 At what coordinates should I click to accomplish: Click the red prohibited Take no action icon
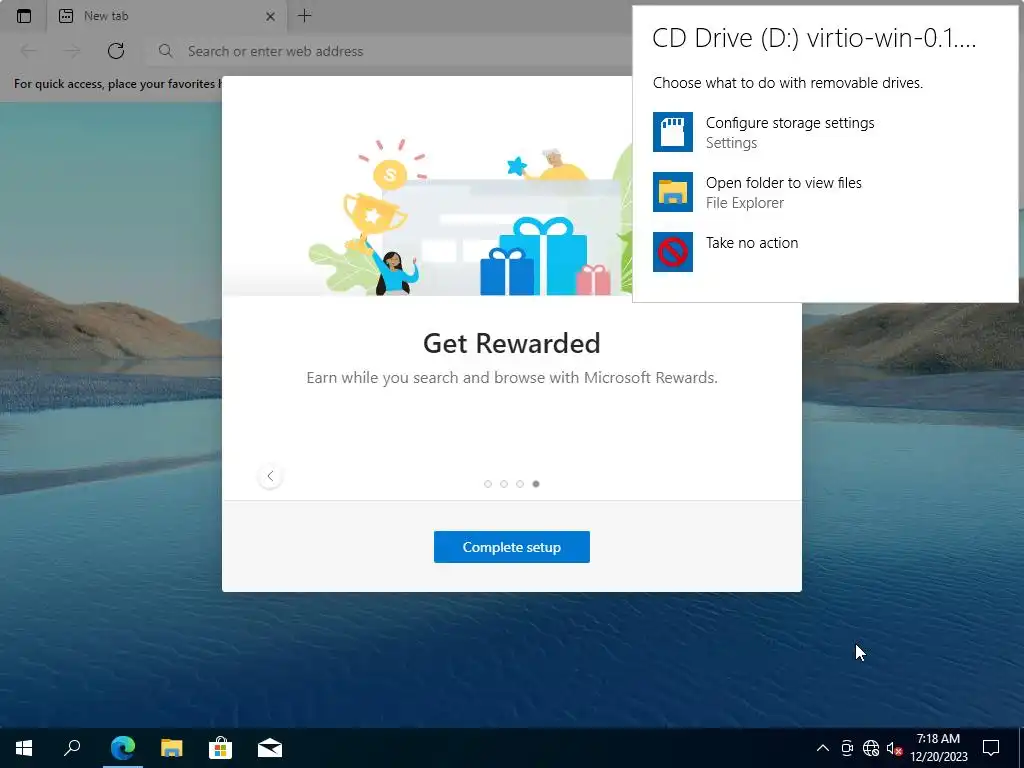point(673,251)
